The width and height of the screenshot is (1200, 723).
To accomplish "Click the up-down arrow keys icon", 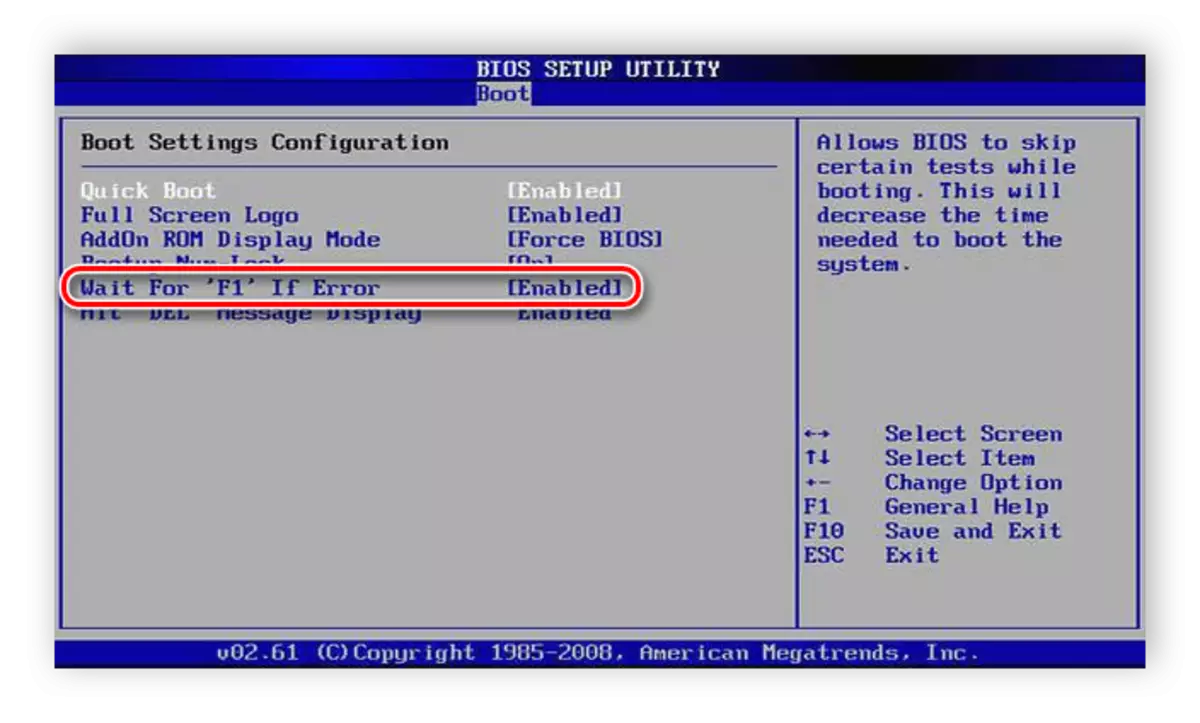I will point(817,458).
